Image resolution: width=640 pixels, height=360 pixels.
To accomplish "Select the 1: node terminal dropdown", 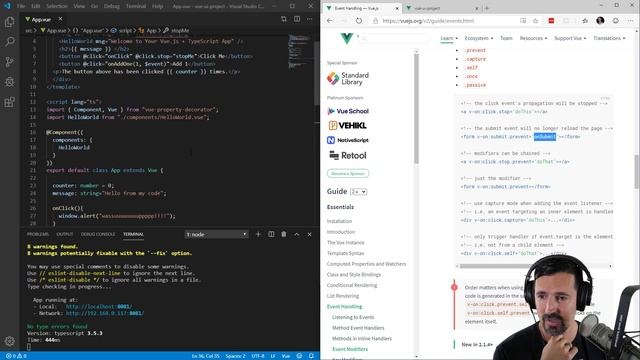I will tap(216, 234).
